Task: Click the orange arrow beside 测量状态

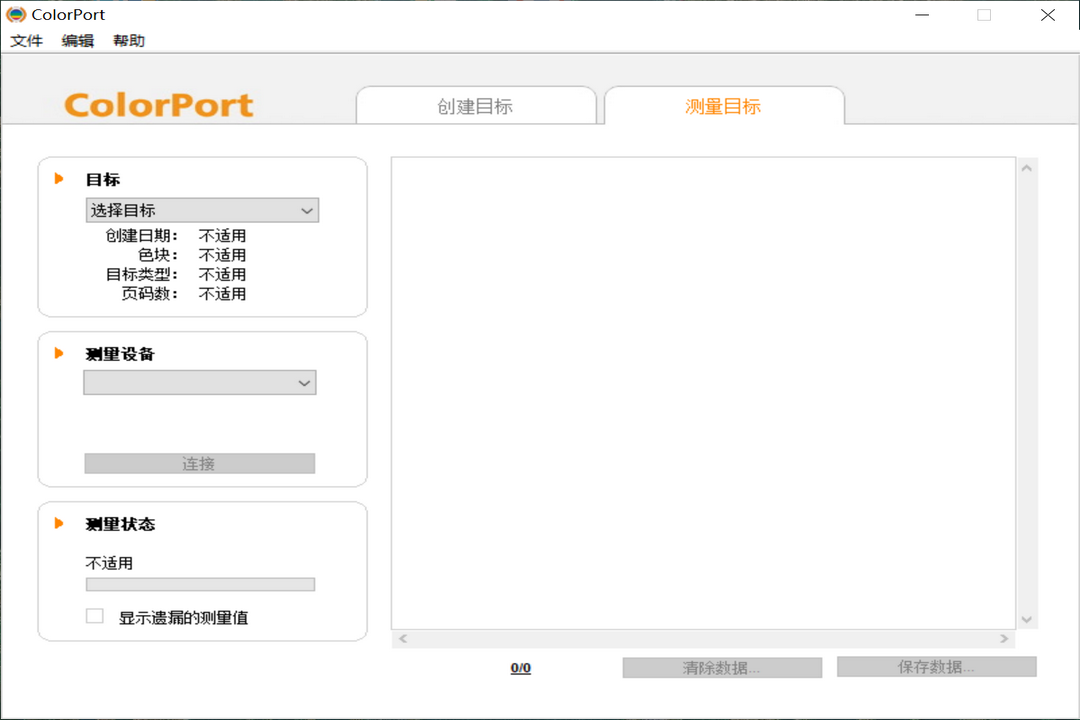Action: pyautogui.click(x=57, y=523)
